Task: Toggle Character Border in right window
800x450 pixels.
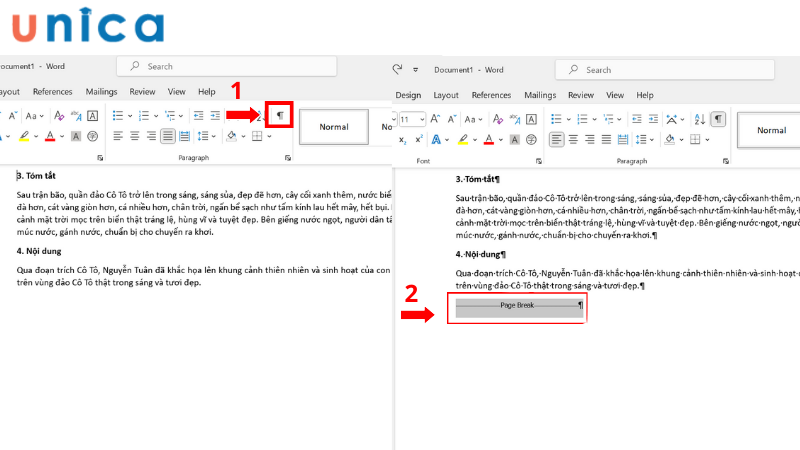Action: [531, 119]
